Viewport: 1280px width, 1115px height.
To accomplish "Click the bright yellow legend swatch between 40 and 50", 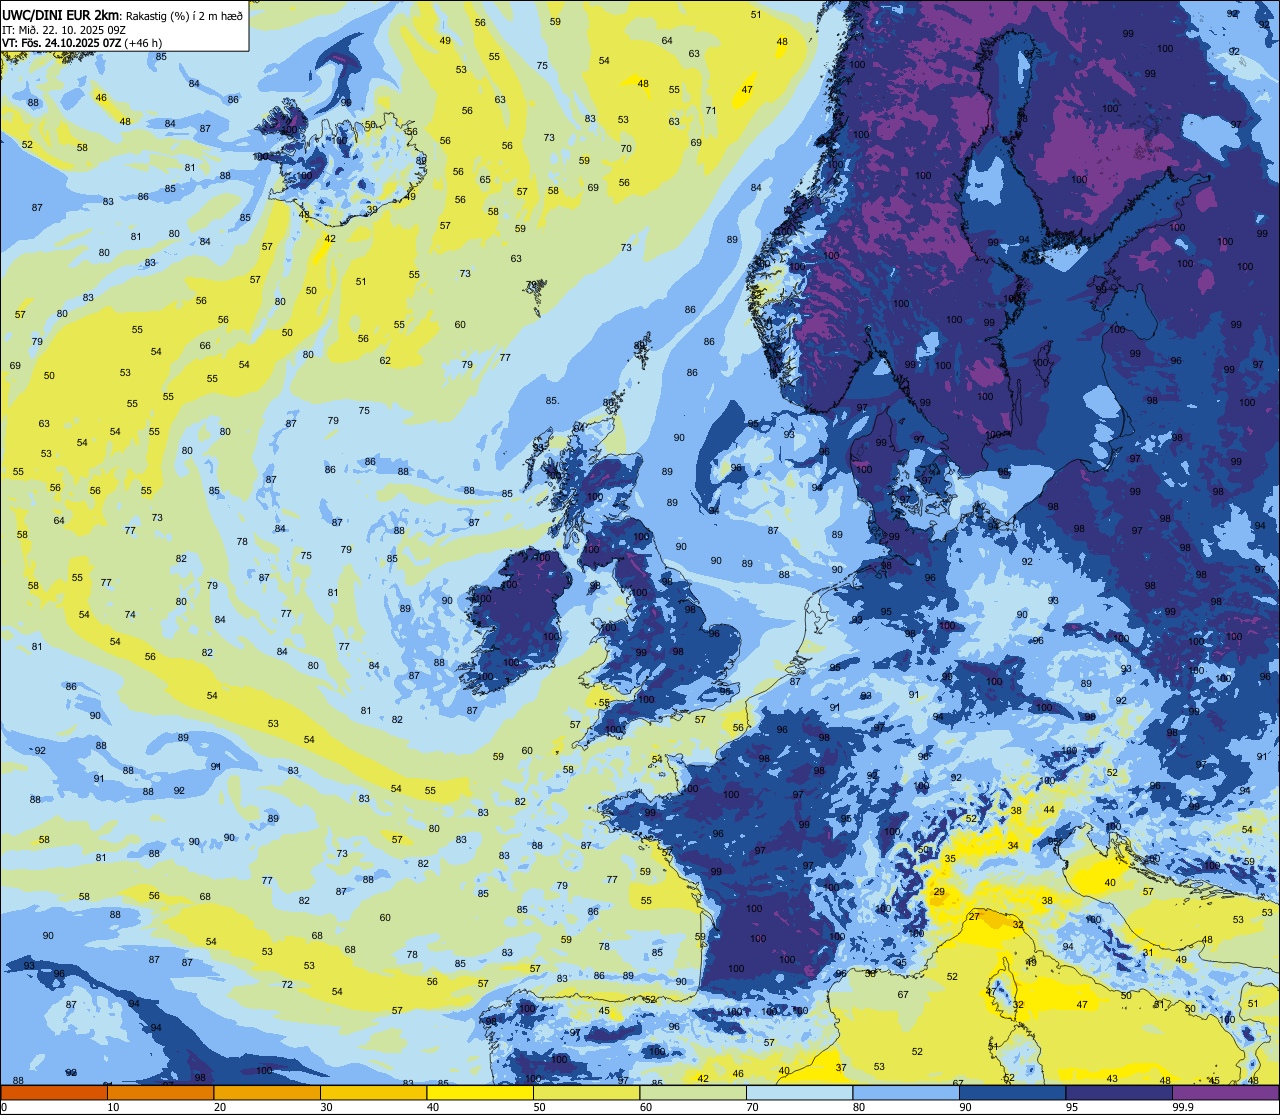I will point(480,1092).
